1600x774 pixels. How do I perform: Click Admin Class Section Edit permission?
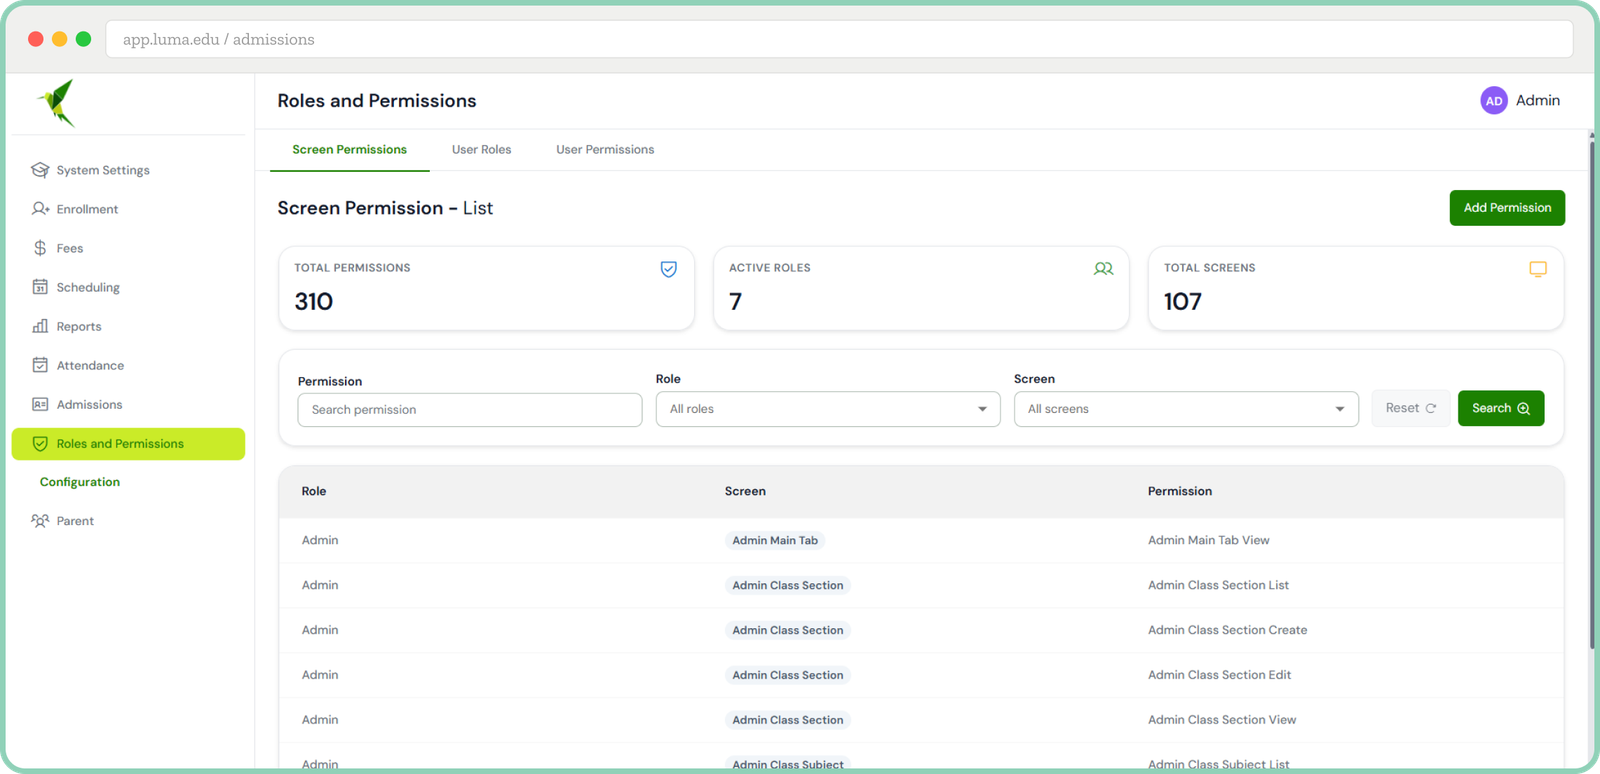[x=1219, y=675]
